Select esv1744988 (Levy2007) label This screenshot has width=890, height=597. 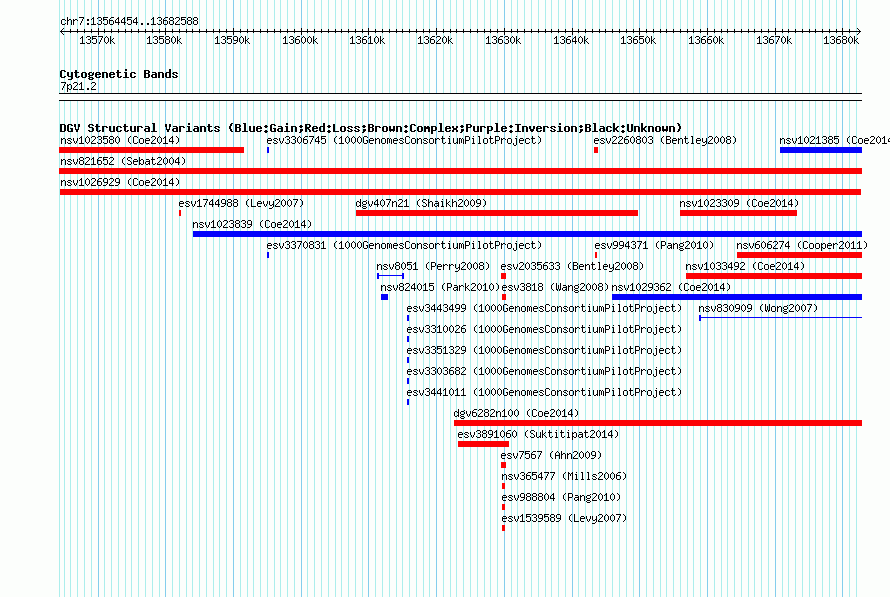pyautogui.click(x=241, y=203)
